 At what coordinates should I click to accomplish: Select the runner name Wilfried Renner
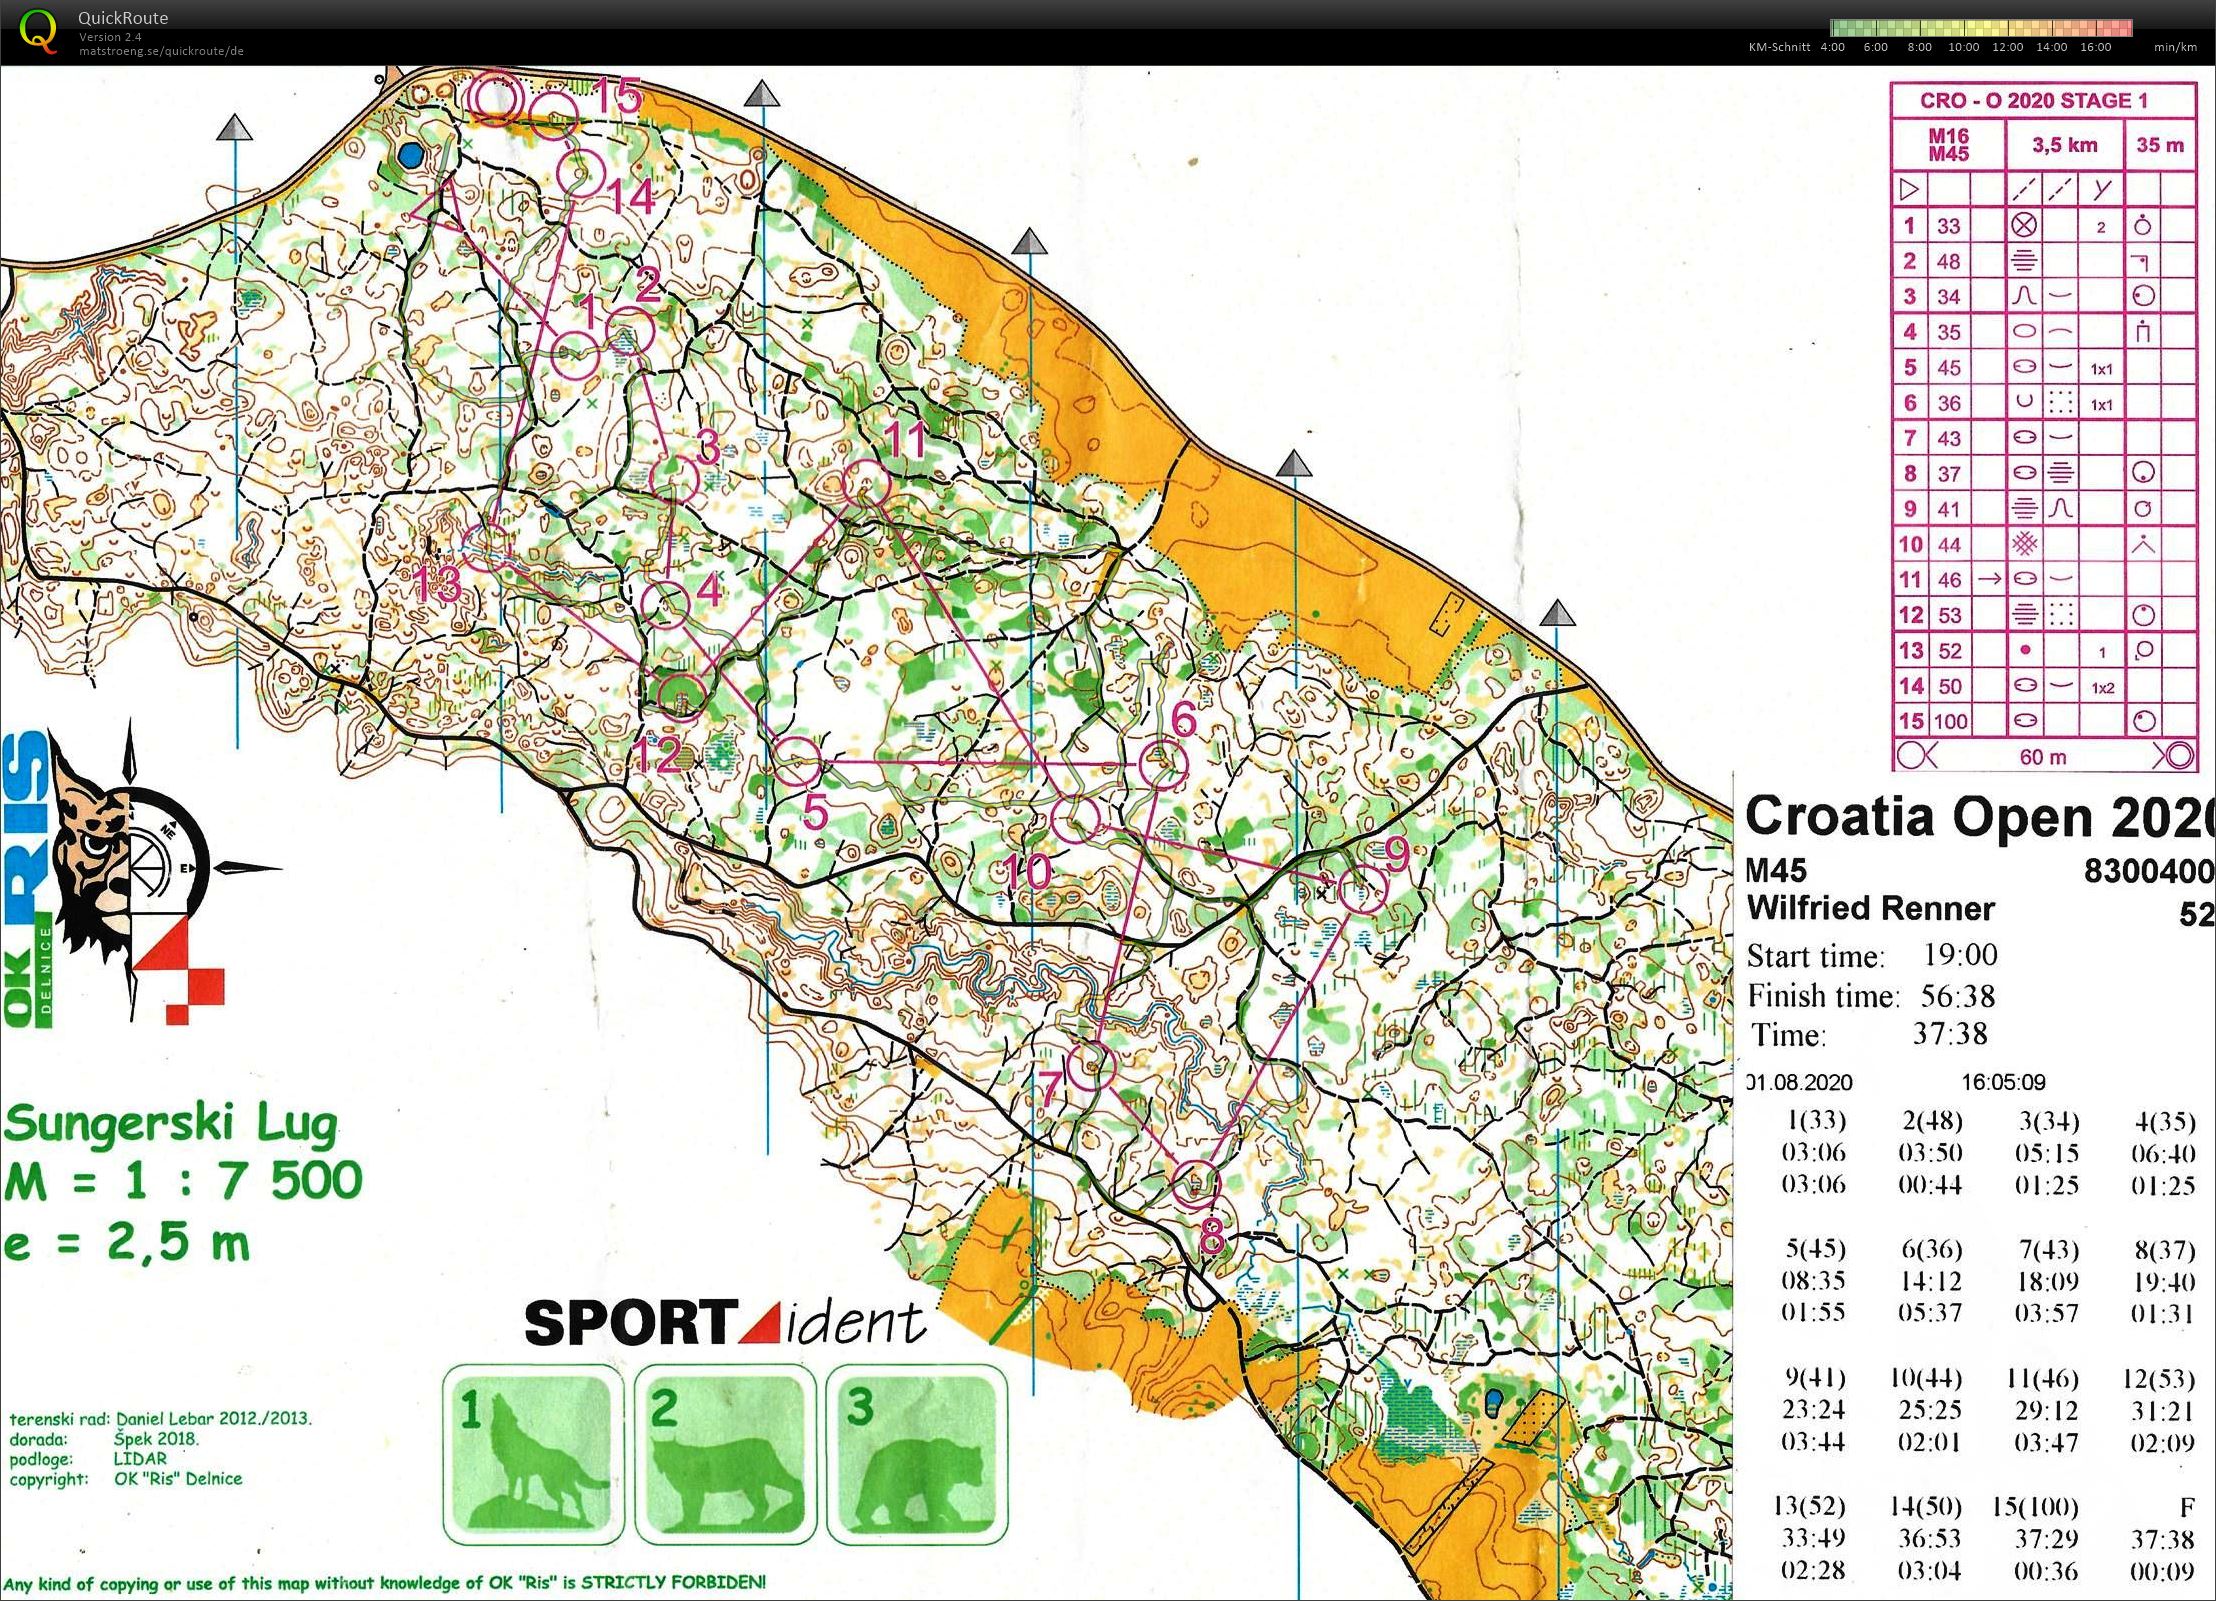coord(1870,908)
